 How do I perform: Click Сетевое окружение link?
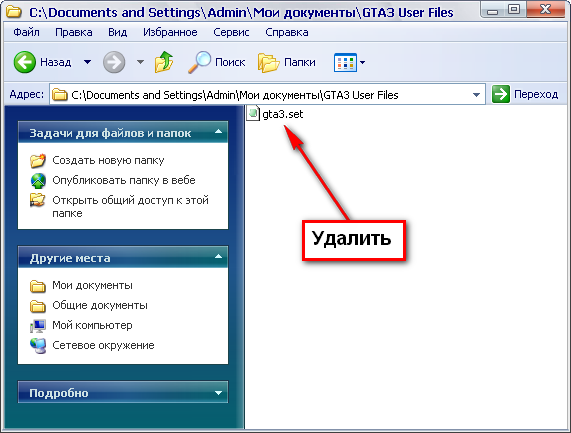coord(103,345)
